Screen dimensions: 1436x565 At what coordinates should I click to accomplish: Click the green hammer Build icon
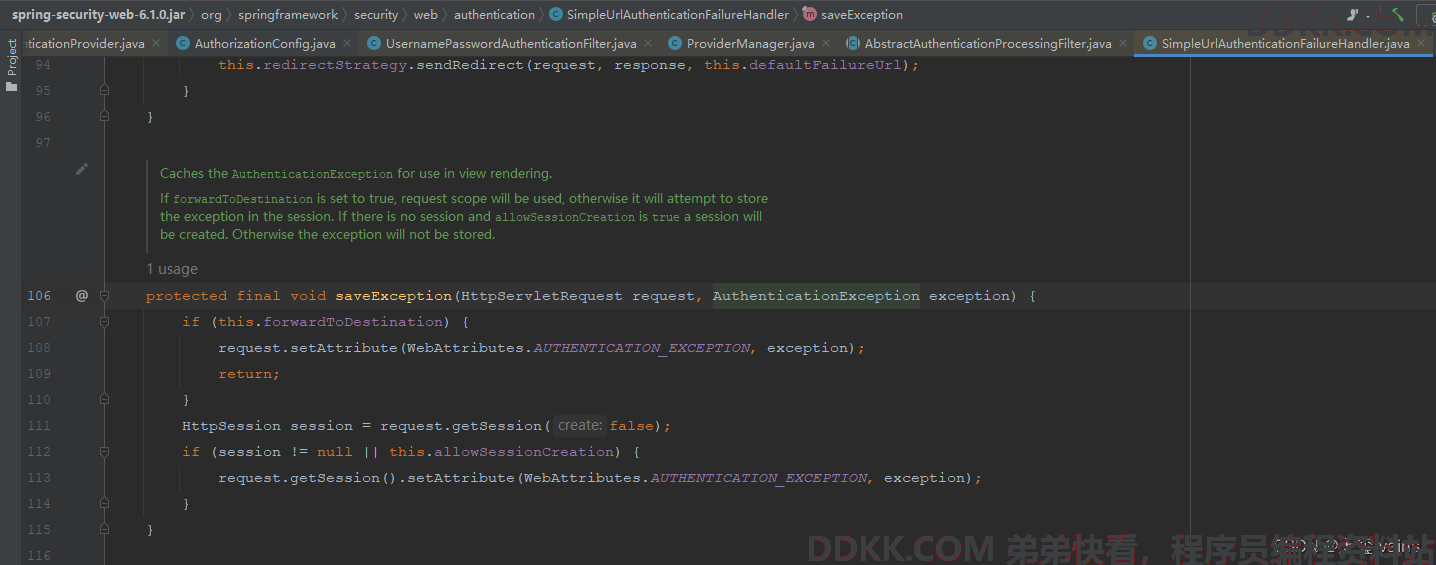(x=1397, y=15)
